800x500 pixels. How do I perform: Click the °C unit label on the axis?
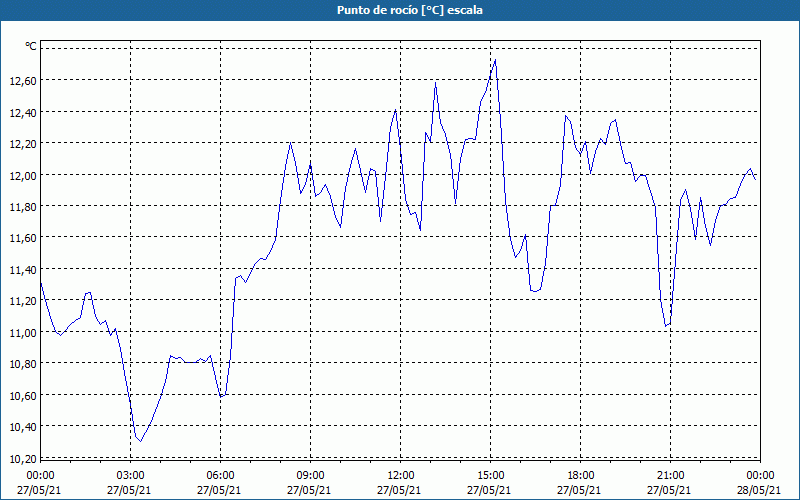point(31,46)
